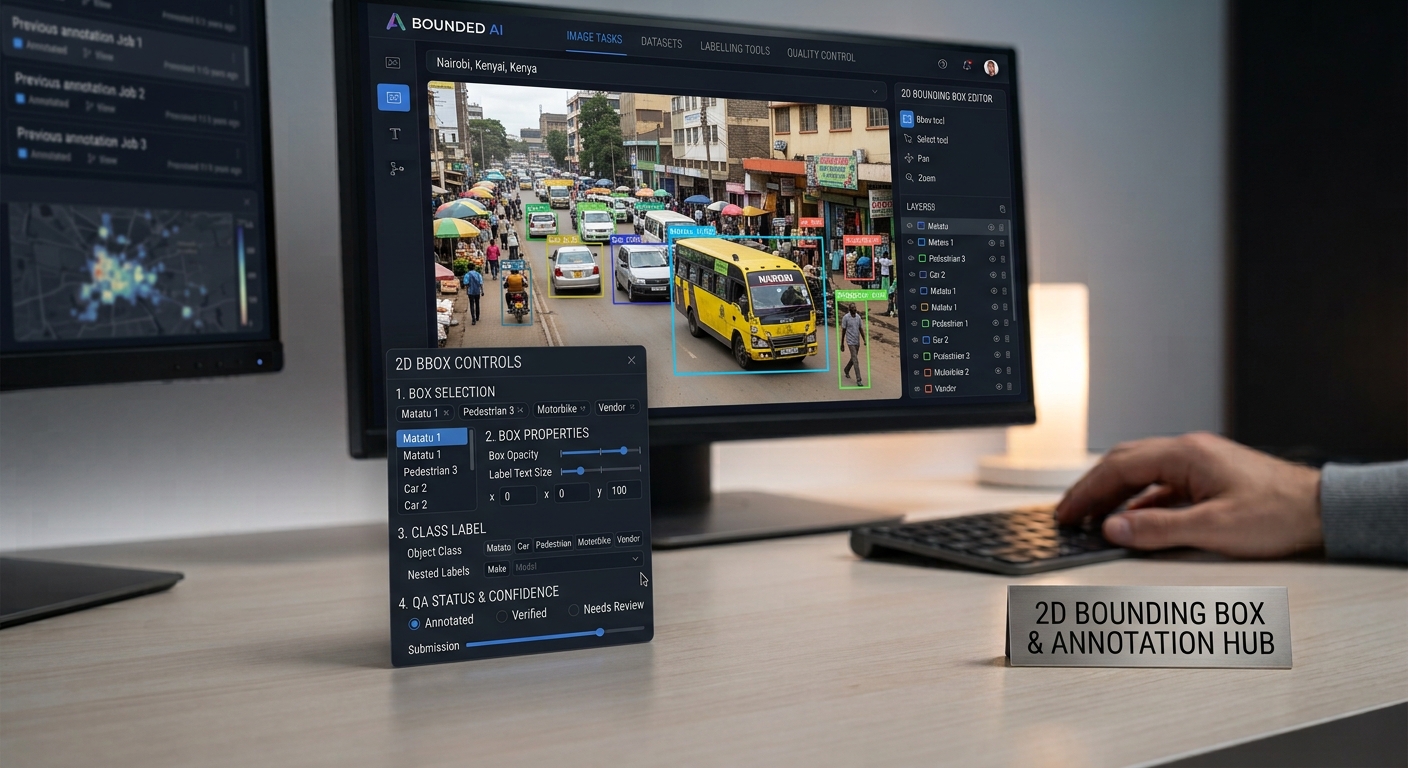Choose the Pan tool icon
This screenshot has width=1408, height=768.
click(x=909, y=158)
